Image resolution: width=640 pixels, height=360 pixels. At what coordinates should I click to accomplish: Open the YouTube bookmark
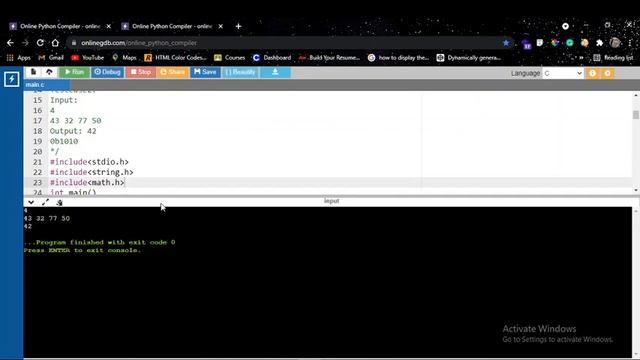click(88, 58)
